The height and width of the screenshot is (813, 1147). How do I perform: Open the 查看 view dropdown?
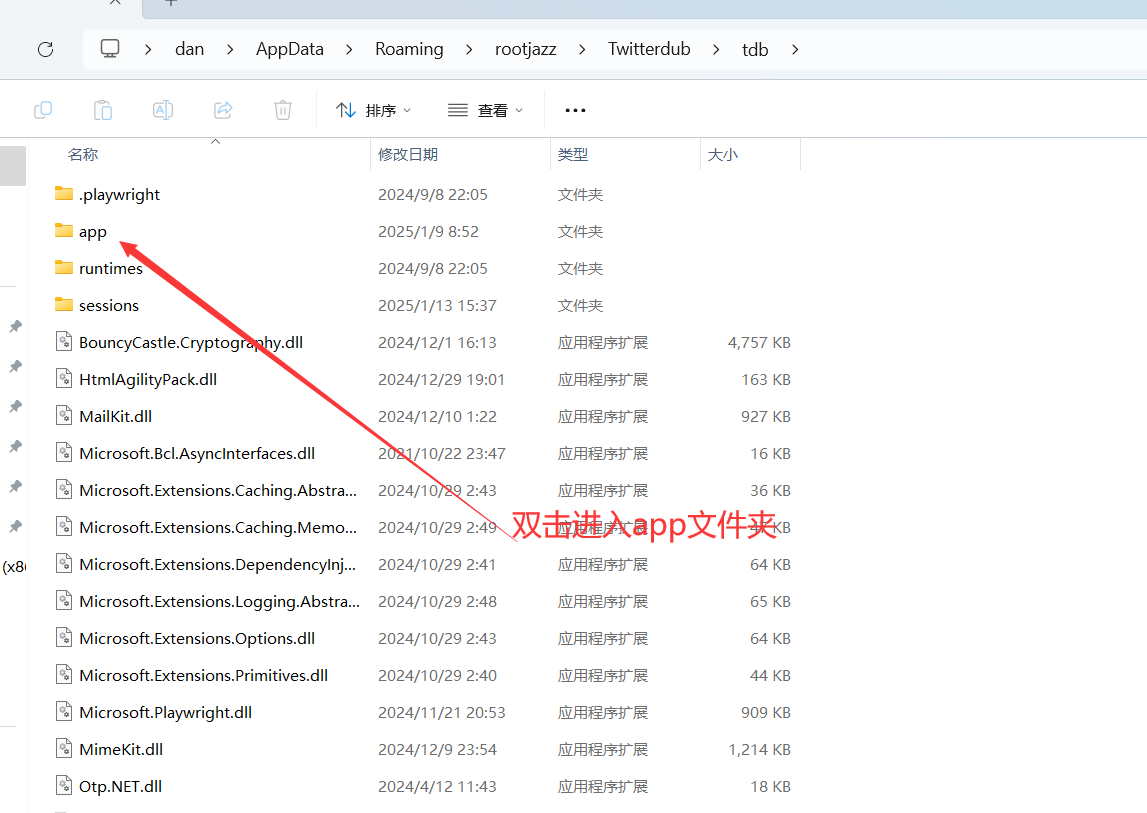tap(486, 110)
